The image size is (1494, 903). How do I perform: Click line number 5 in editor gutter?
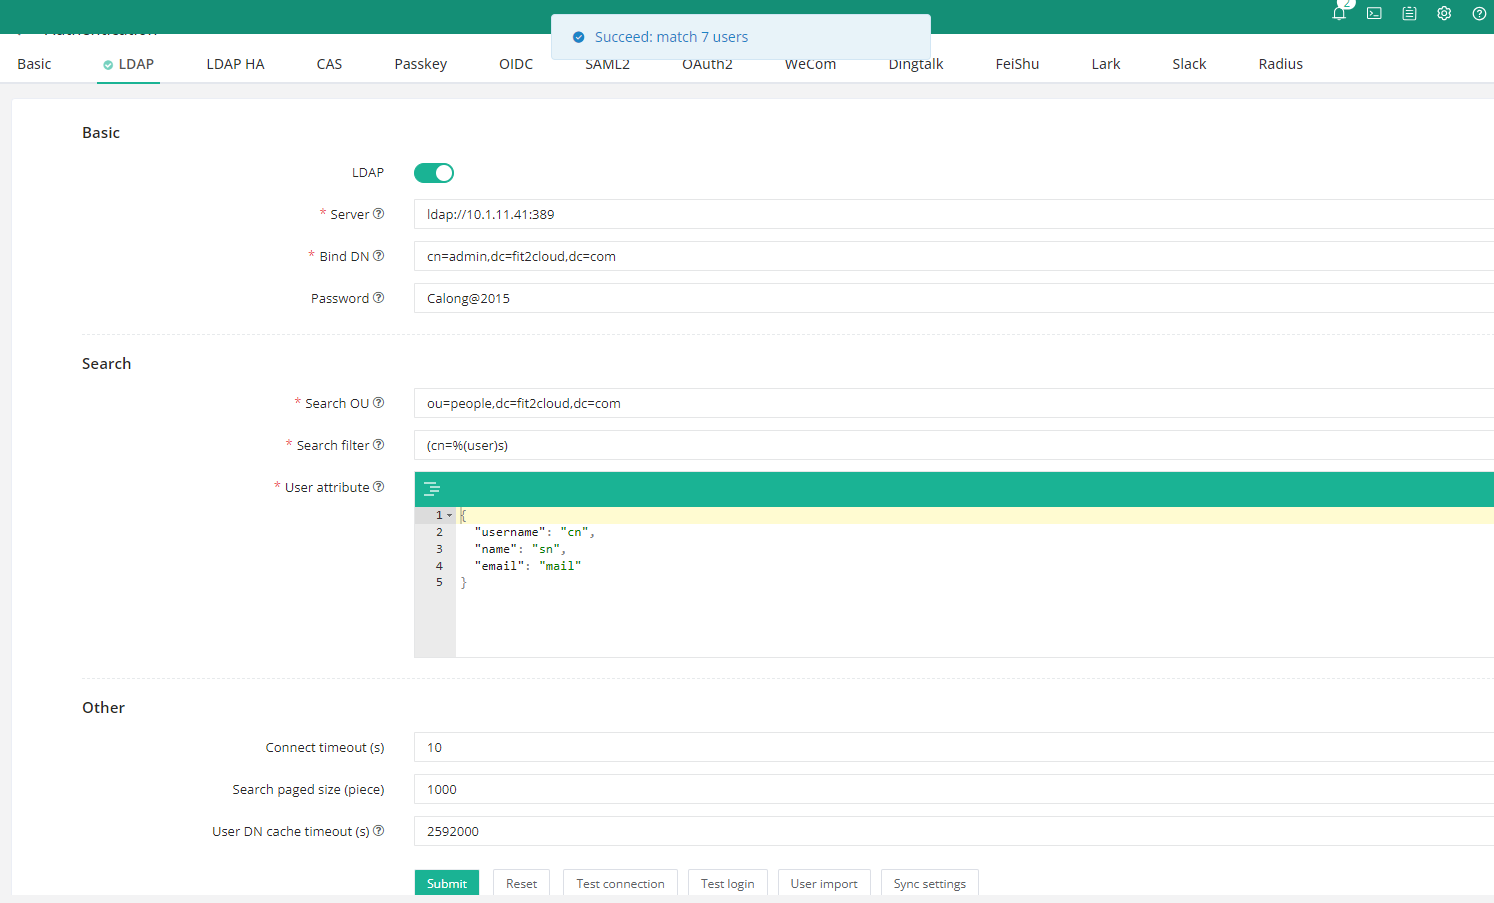[x=439, y=582]
